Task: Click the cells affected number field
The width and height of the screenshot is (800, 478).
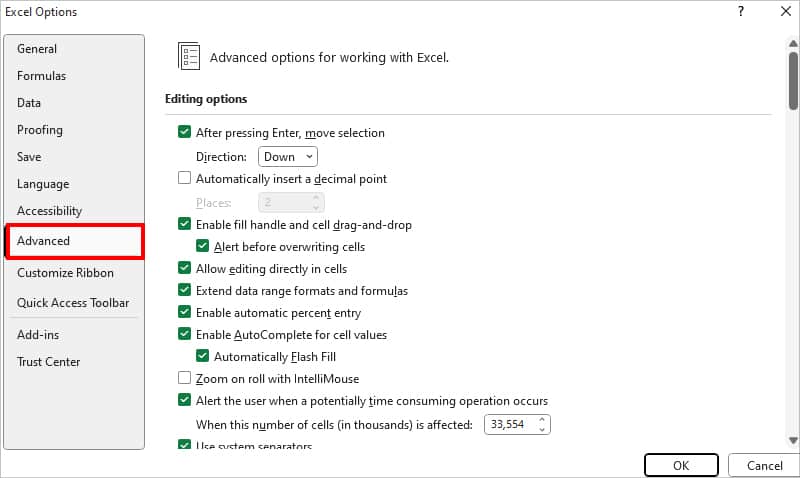Action: [x=510, y=425]
